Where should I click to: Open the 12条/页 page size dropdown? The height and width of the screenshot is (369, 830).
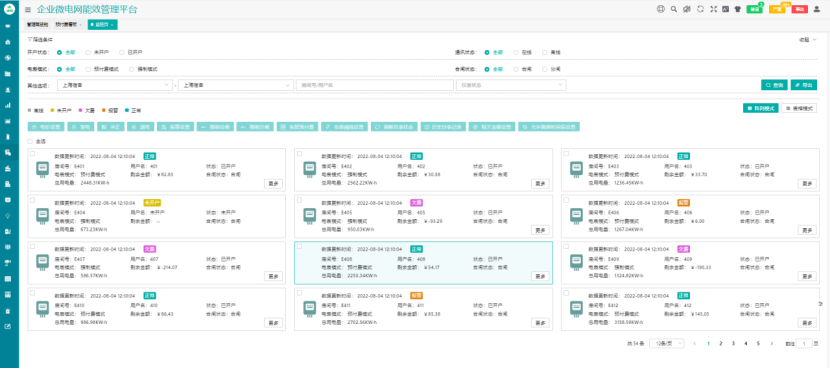point(666,343)
